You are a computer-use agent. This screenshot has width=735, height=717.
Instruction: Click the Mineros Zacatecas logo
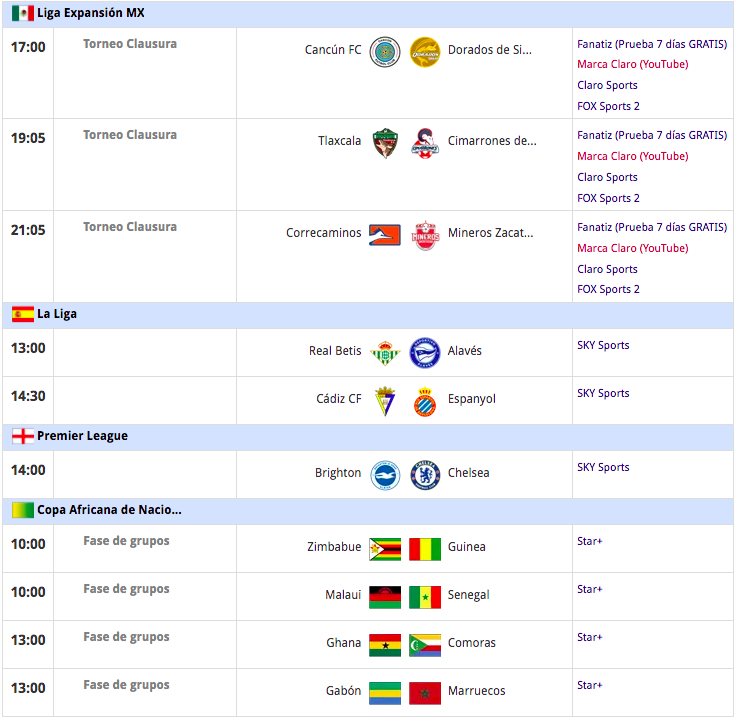[x=426, y=235]
